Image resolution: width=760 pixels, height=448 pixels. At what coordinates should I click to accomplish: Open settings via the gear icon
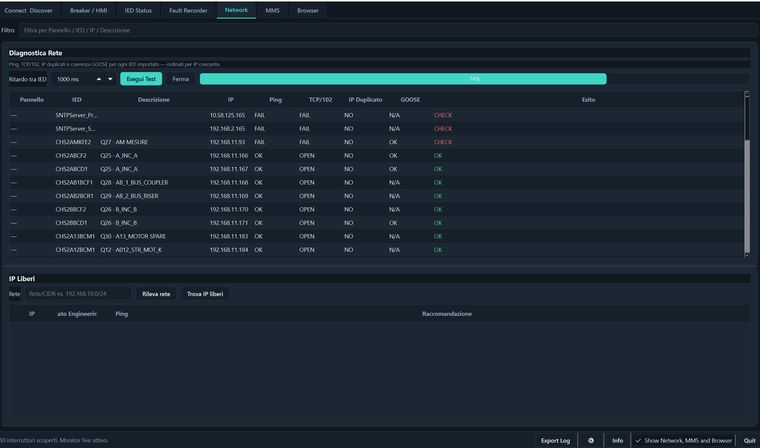(591, 440)
